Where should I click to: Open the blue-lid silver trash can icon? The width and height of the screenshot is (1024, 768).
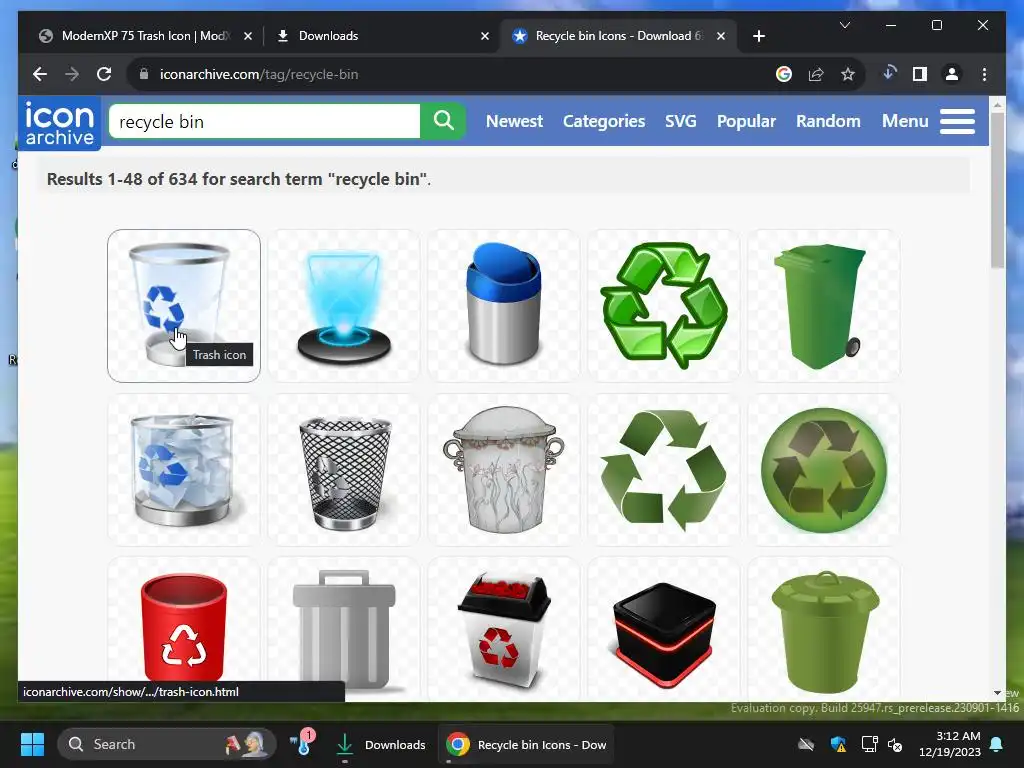[x=504, y=306]
